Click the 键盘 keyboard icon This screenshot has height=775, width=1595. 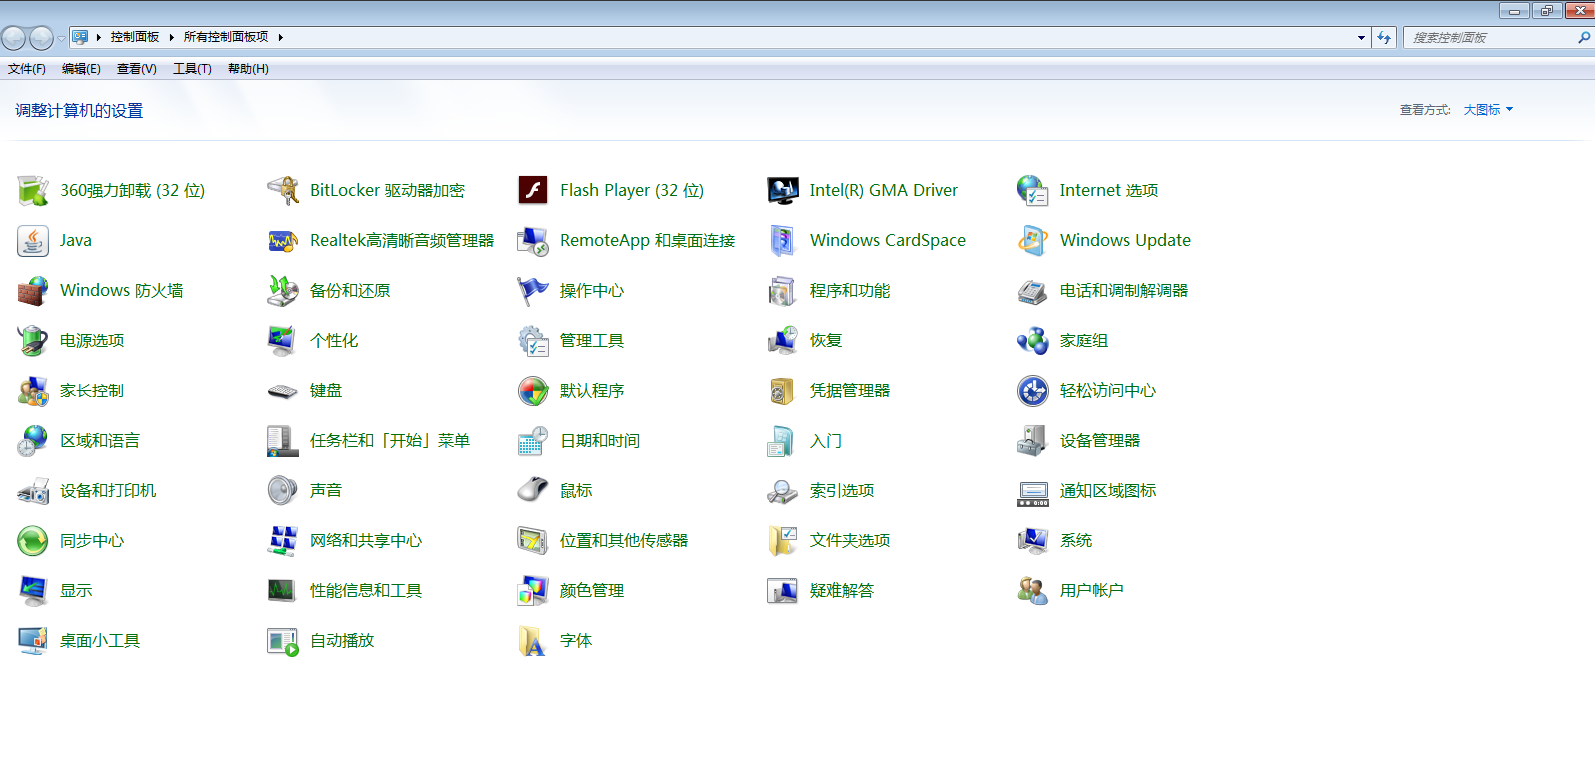[283, 390]
